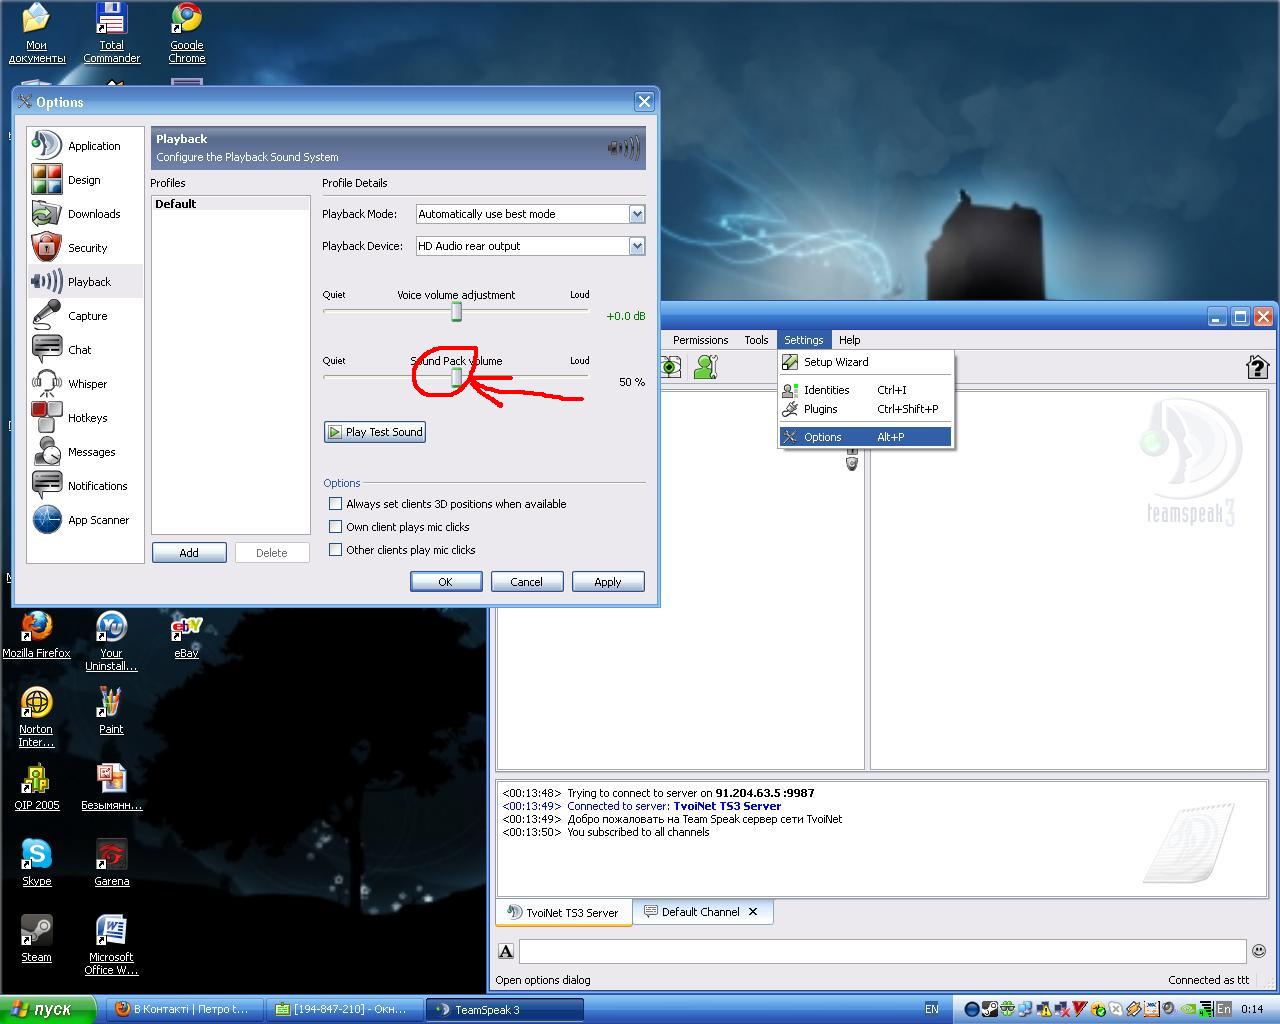Select the Google Chrome desktop icon
Viewport: 1280px width, 1024px height.
click(187, 33)
